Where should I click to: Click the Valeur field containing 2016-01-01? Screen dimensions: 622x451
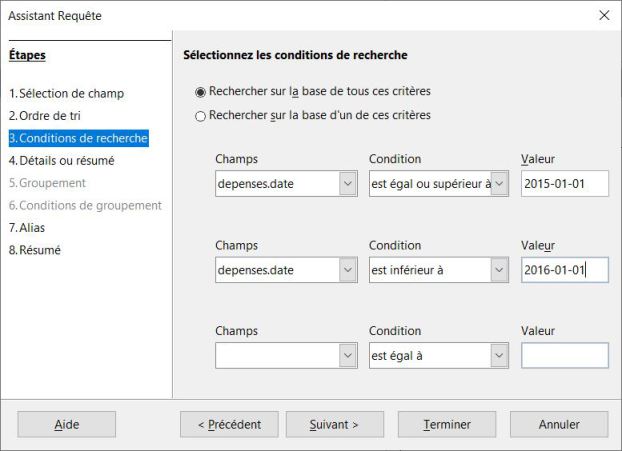coord(564,270)
